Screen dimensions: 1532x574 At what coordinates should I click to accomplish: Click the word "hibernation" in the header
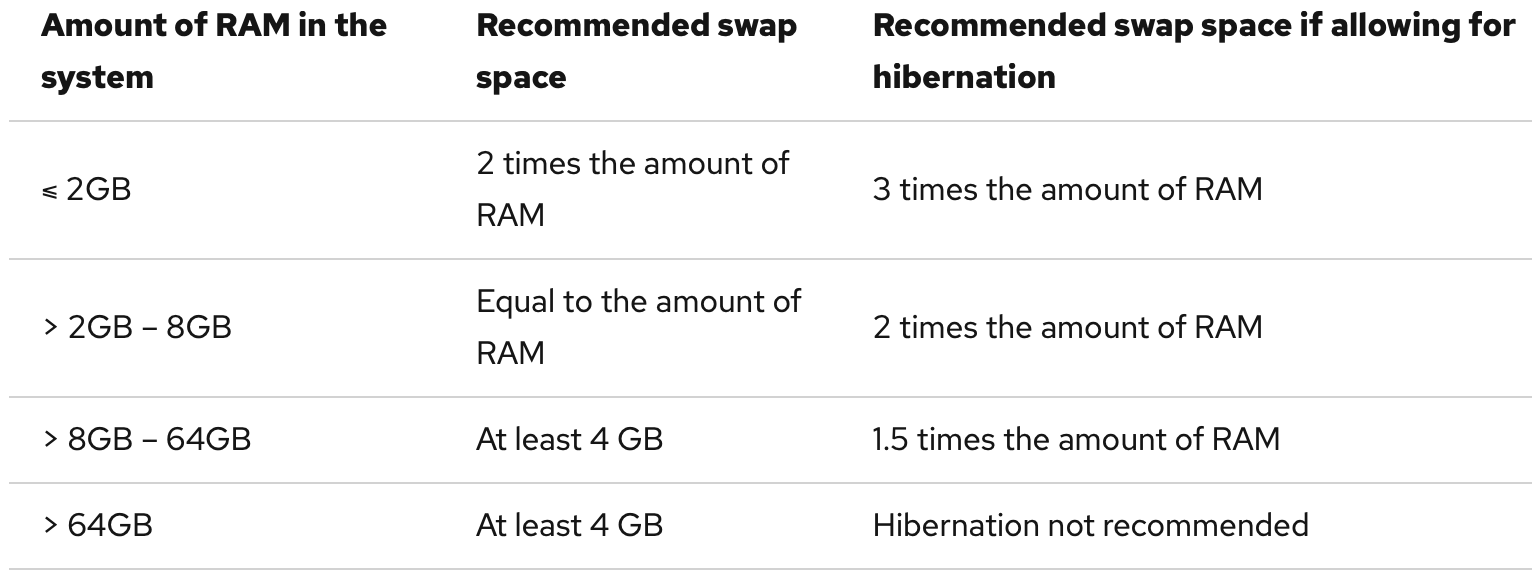coord(963,77)
